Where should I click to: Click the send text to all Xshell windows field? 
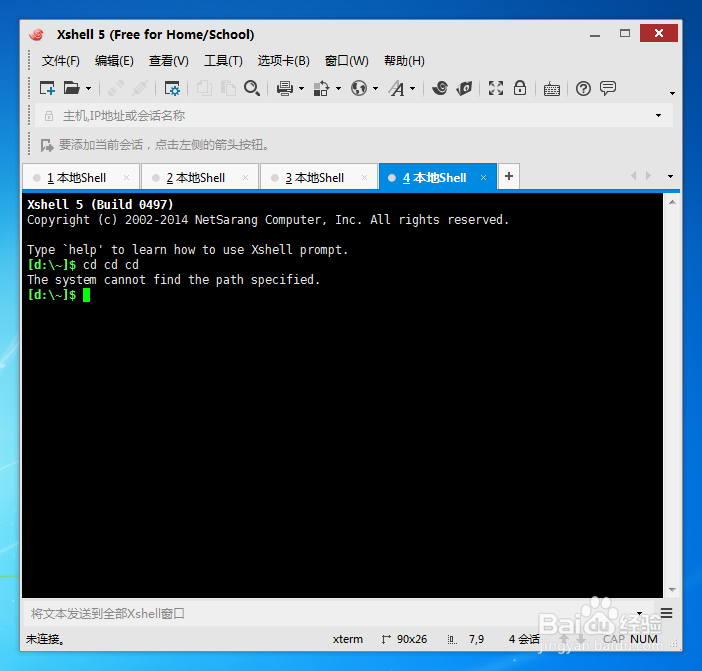click(329, 614)
